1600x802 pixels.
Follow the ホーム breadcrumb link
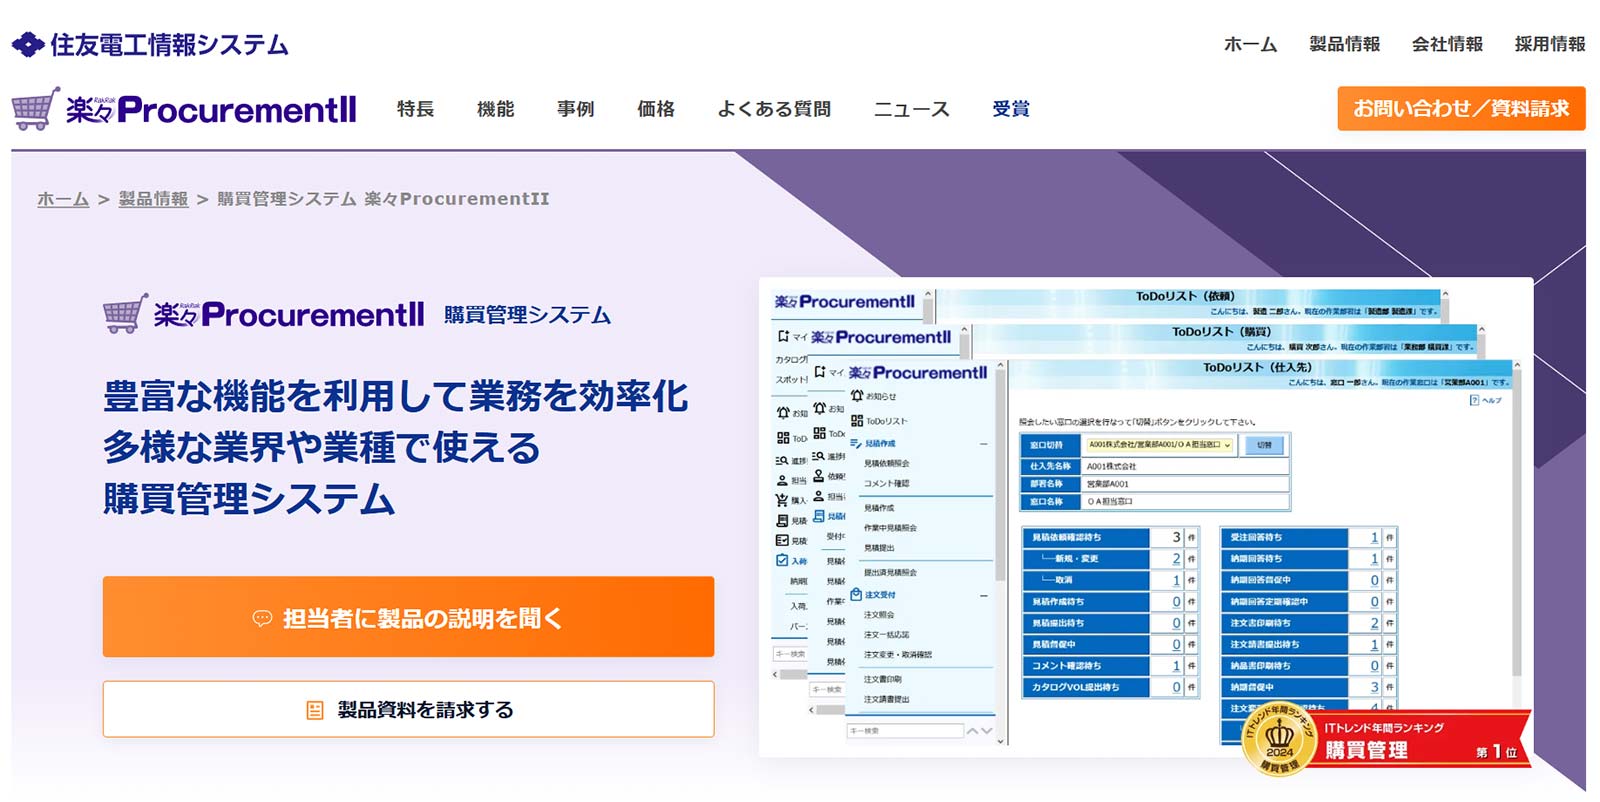[x=63, y=199]
